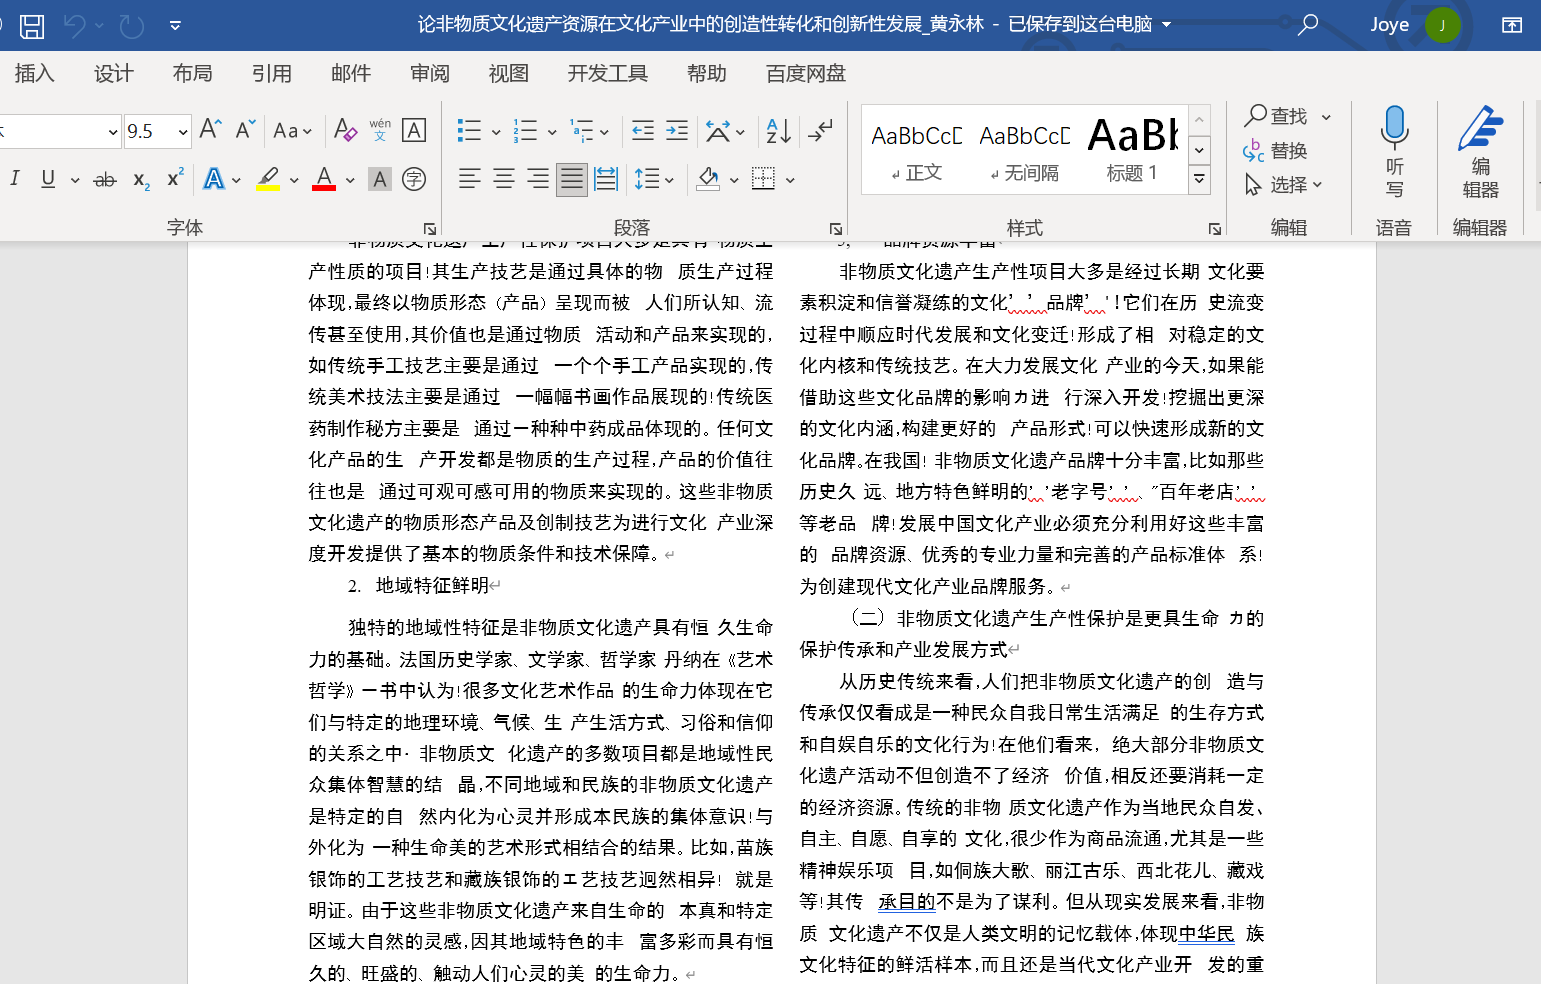Center align text
This screenshot has height=984, width=1541.
click(504, 179)
